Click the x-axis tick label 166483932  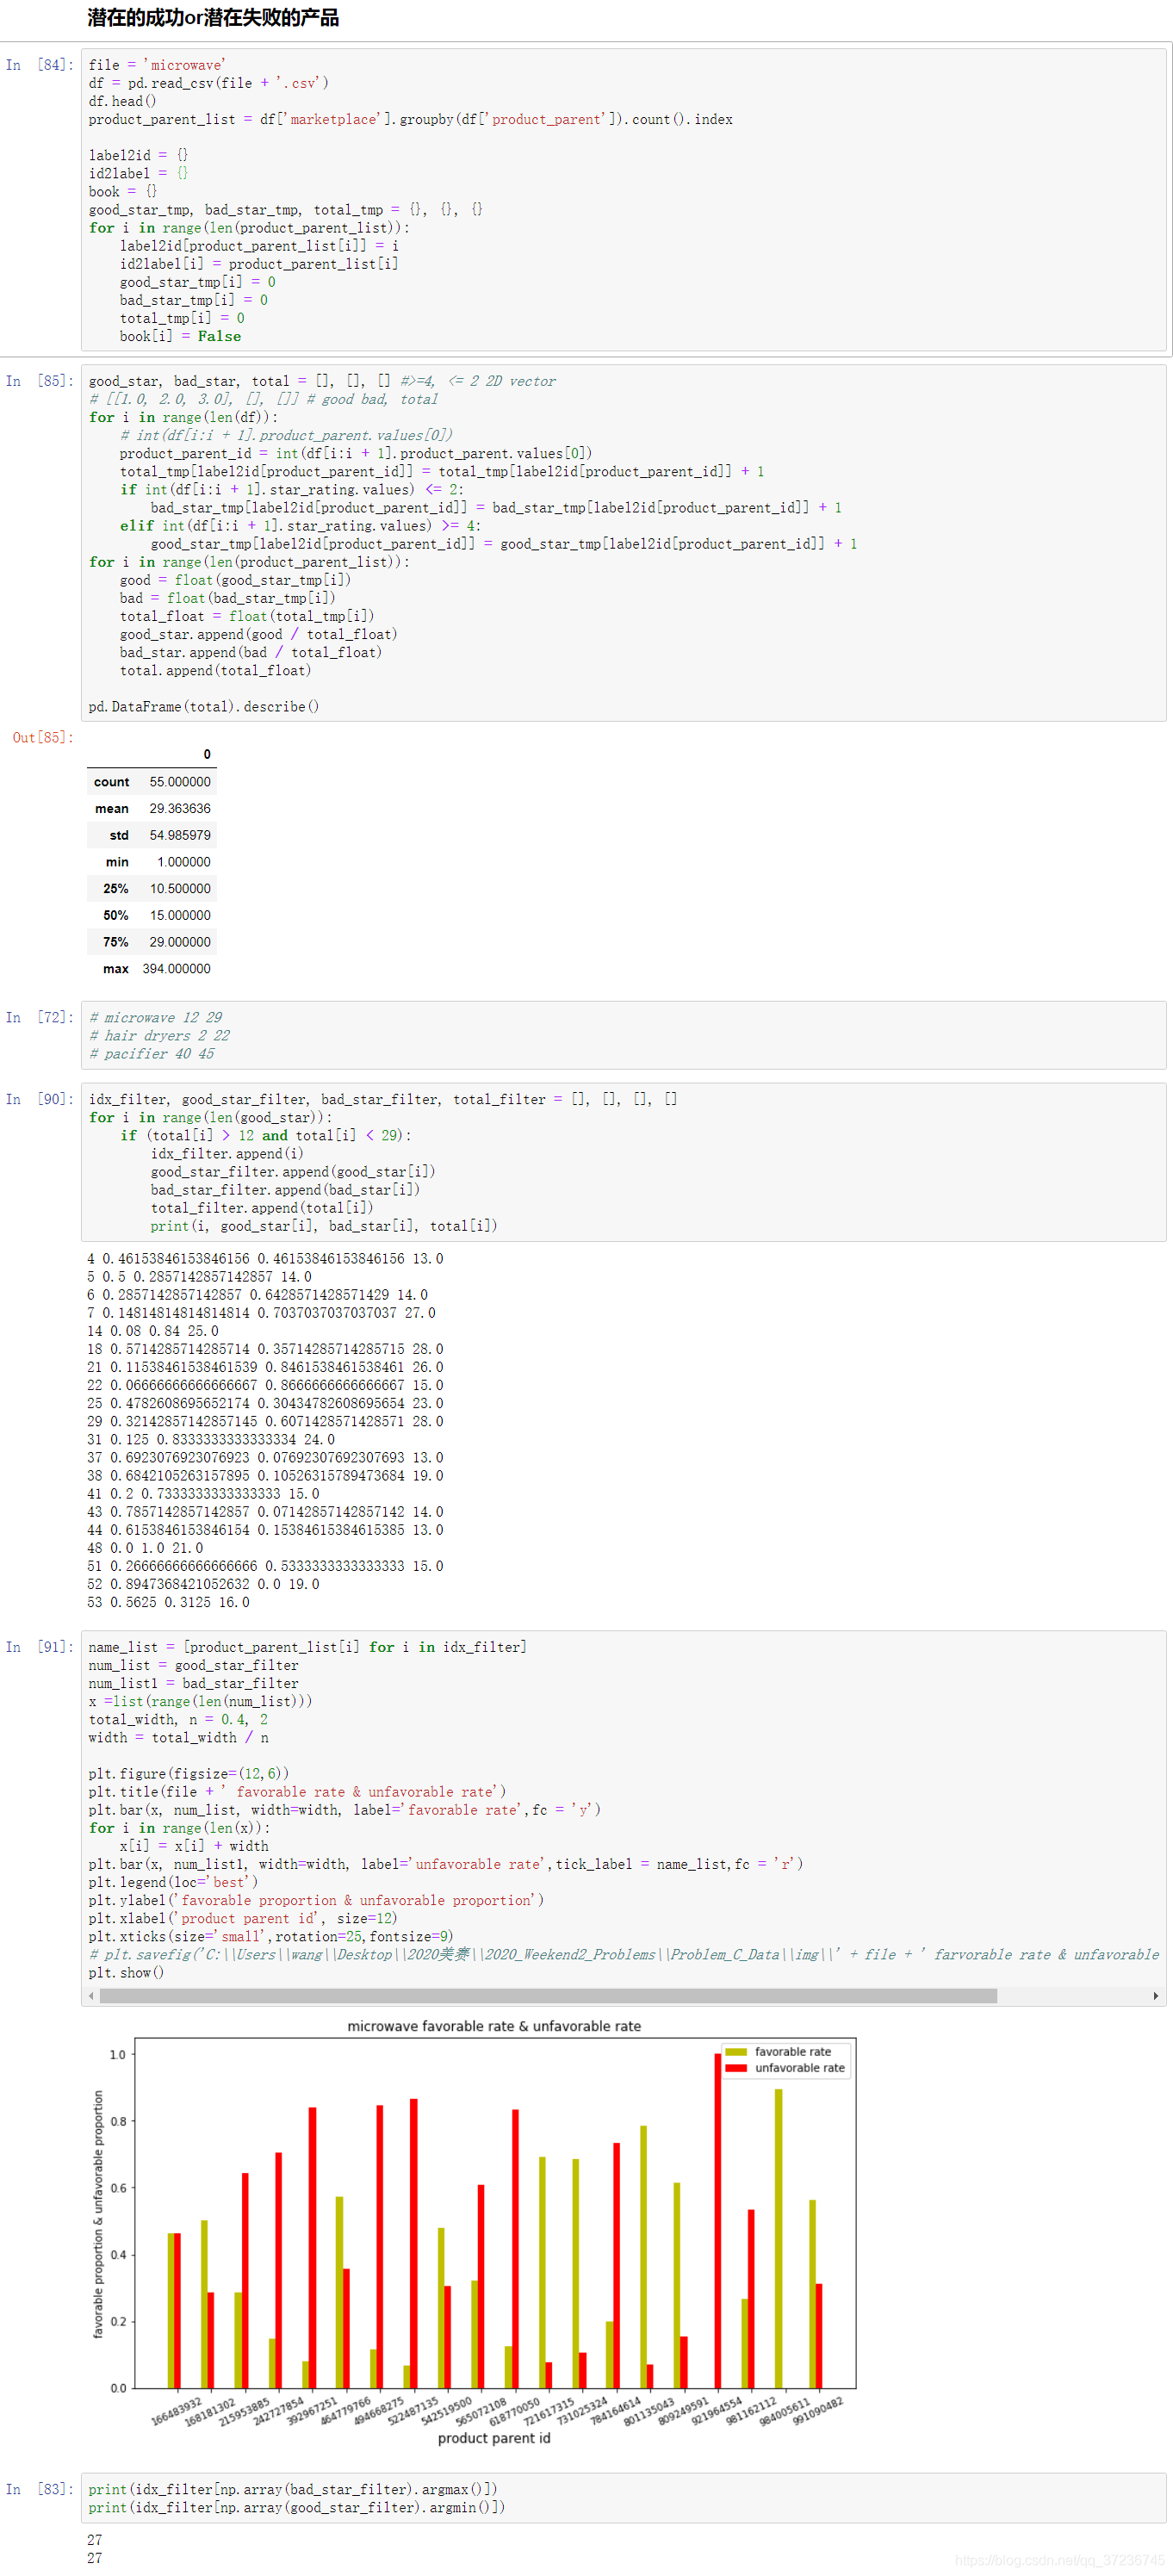click(177, 2411)
